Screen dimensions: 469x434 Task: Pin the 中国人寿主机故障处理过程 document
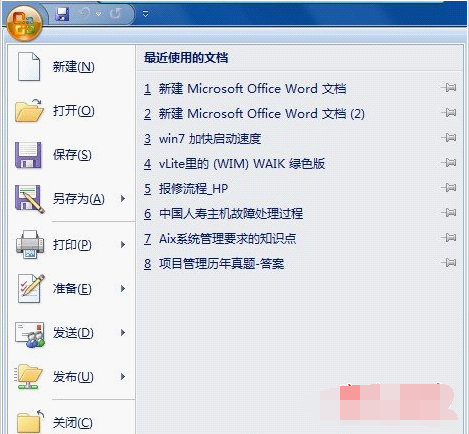coord(449,213)
